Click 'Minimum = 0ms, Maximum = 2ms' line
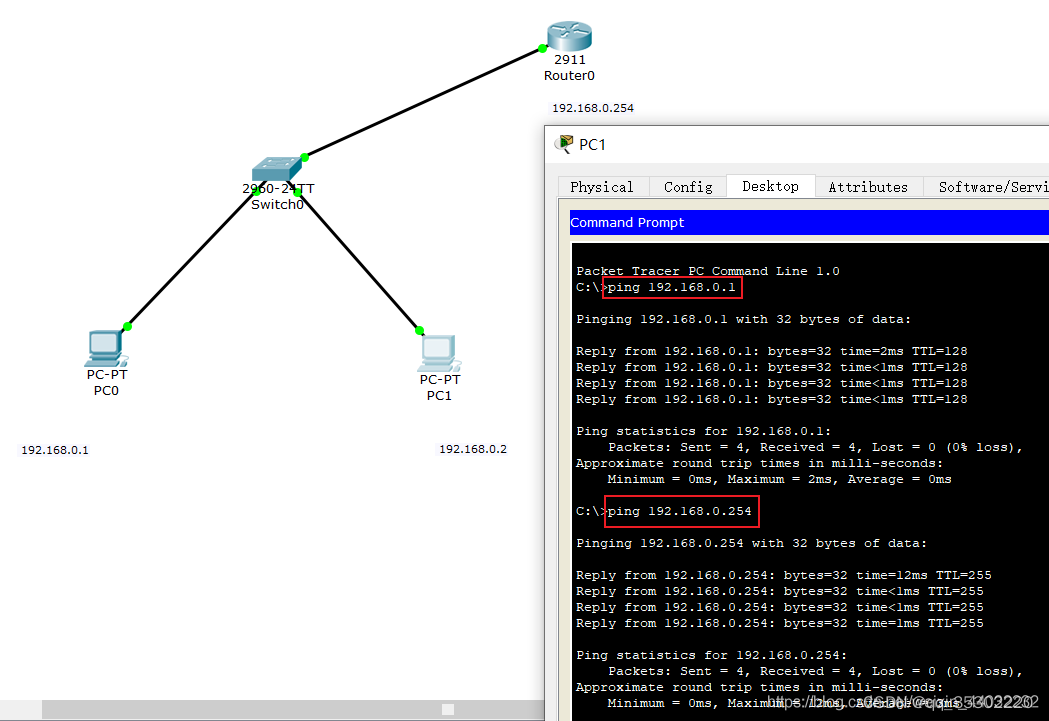Image resolution: width=1049 pixels, height=721 pixels. click(x=779, y=480)
